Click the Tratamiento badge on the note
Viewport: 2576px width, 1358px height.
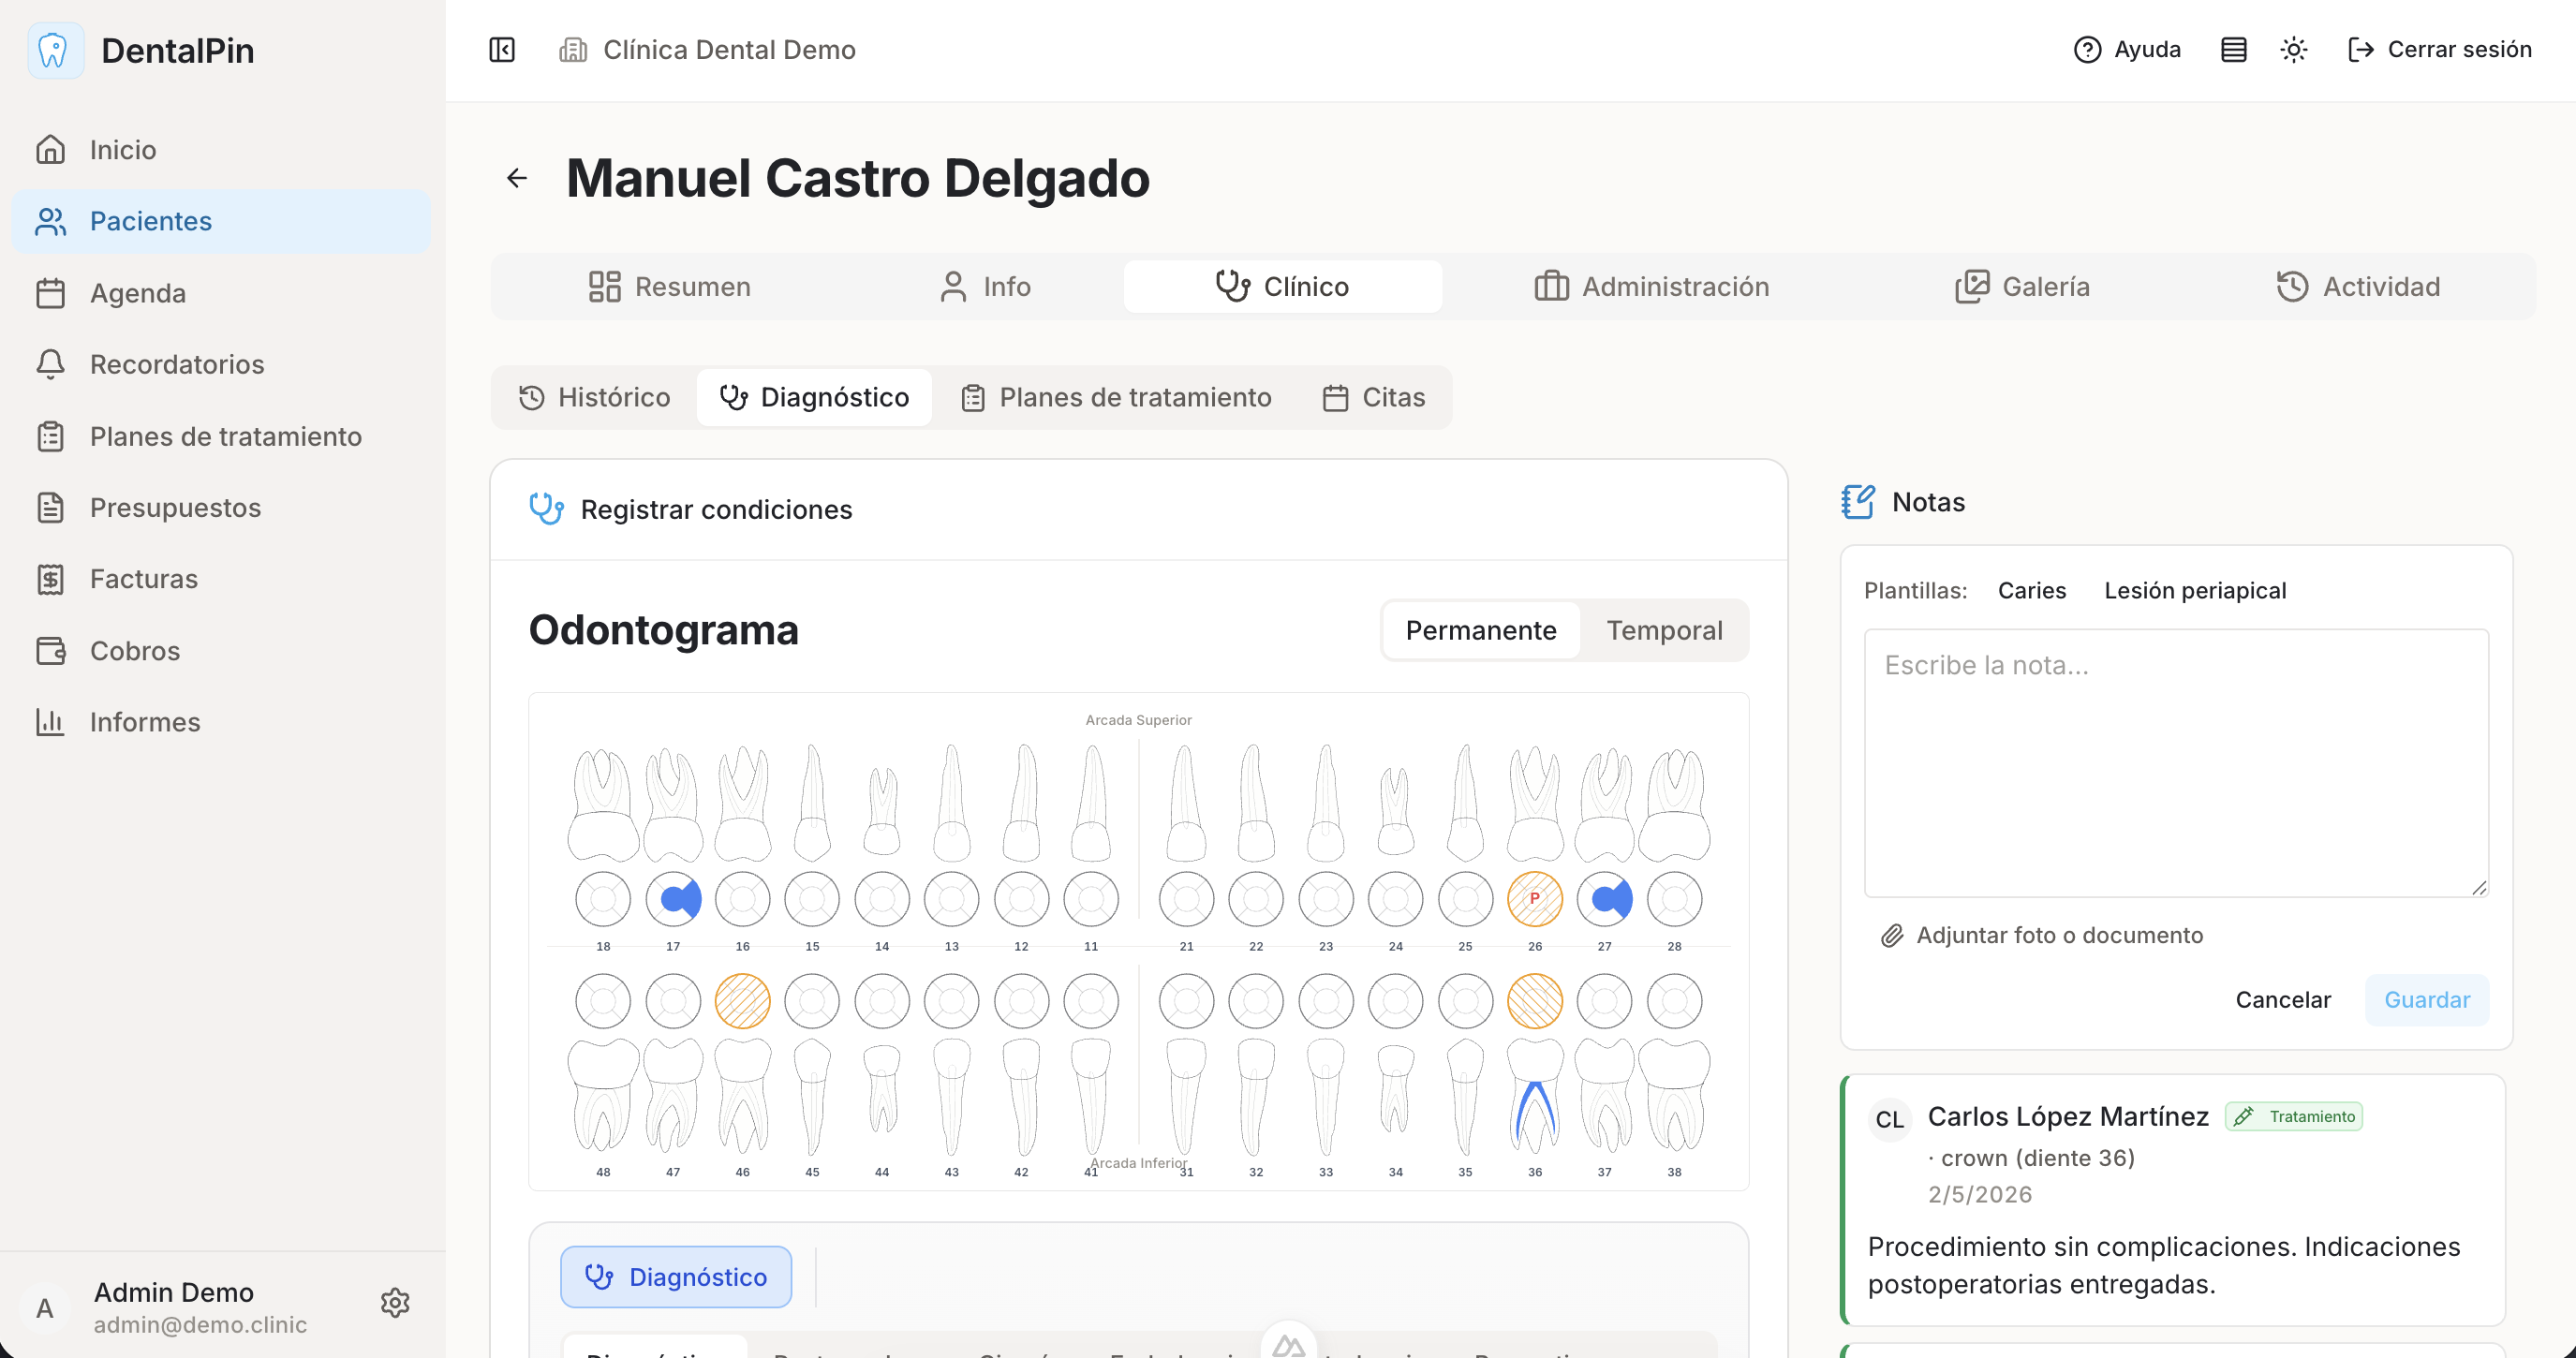(x=2293, y=1117)
